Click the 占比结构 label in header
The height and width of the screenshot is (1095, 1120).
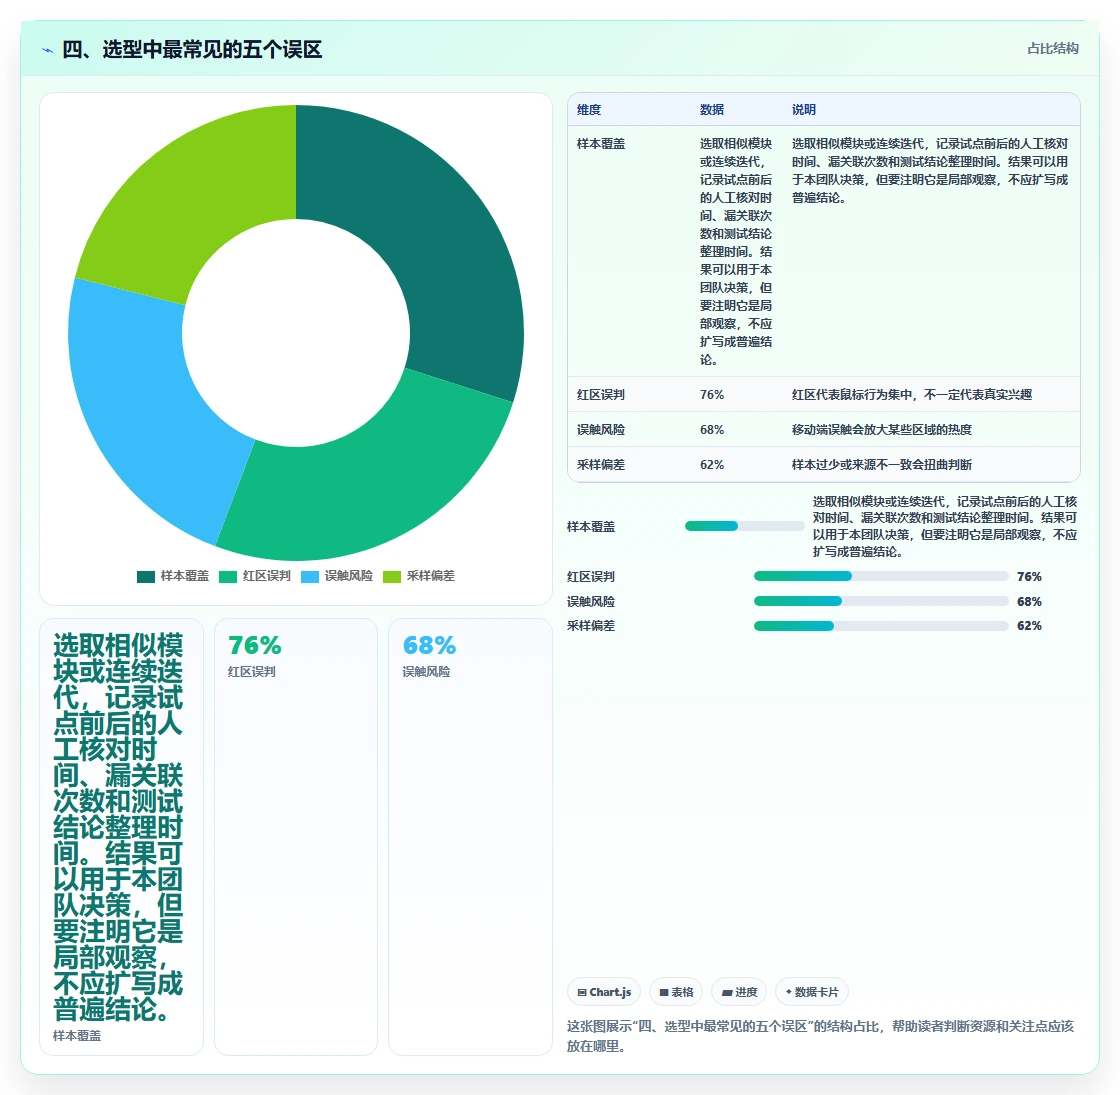[1052, 49]
